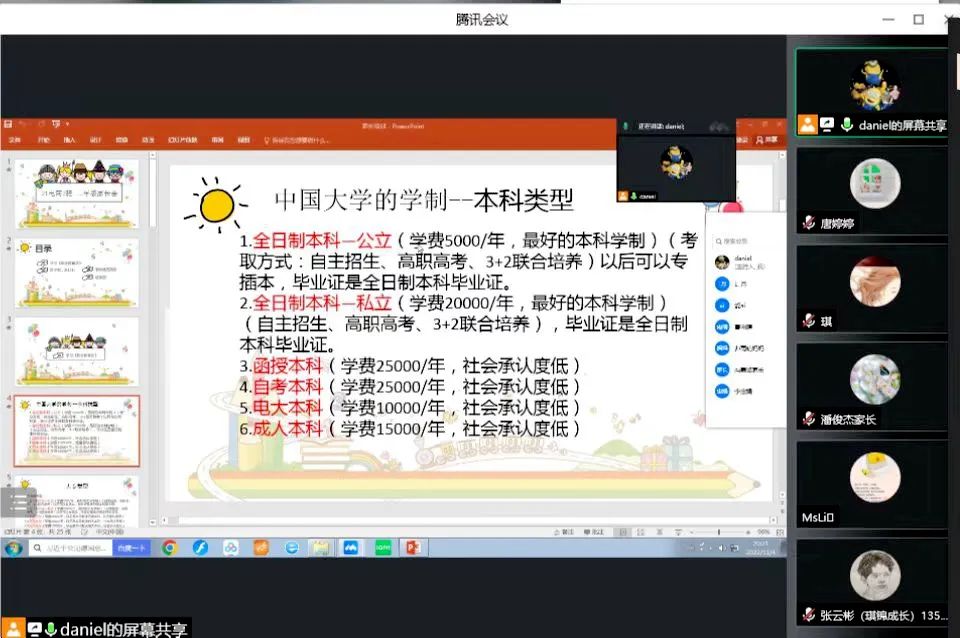Image resolution: width=960 pixels, height=638 pixels.
Task: Click the muted microphone icon beside 潘俊杰家长
Action: [x=808, y=419]
